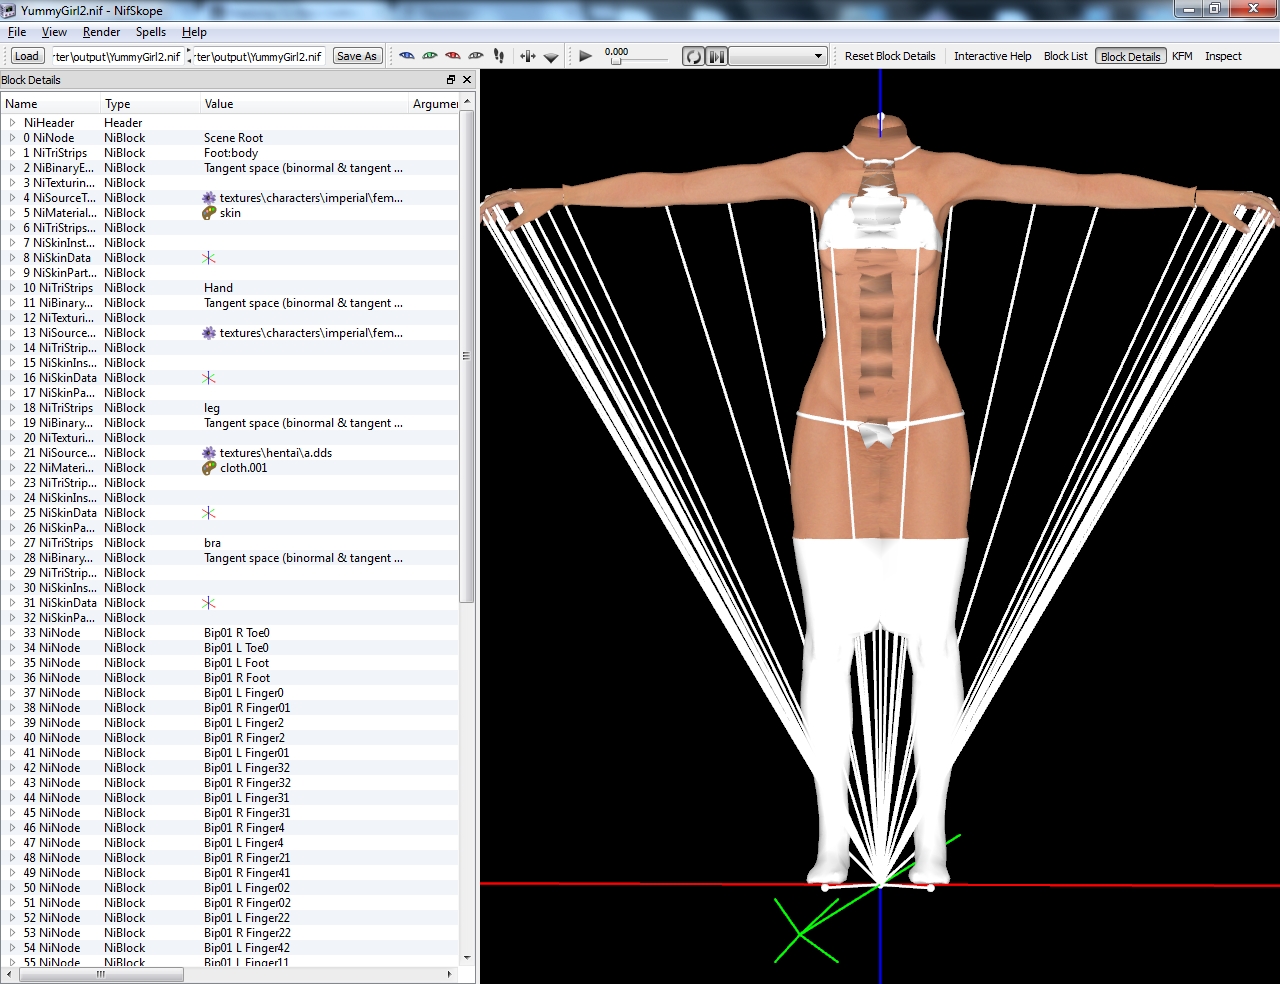Open the Render menu
1280x984 pixels.
tap(101, 32)
